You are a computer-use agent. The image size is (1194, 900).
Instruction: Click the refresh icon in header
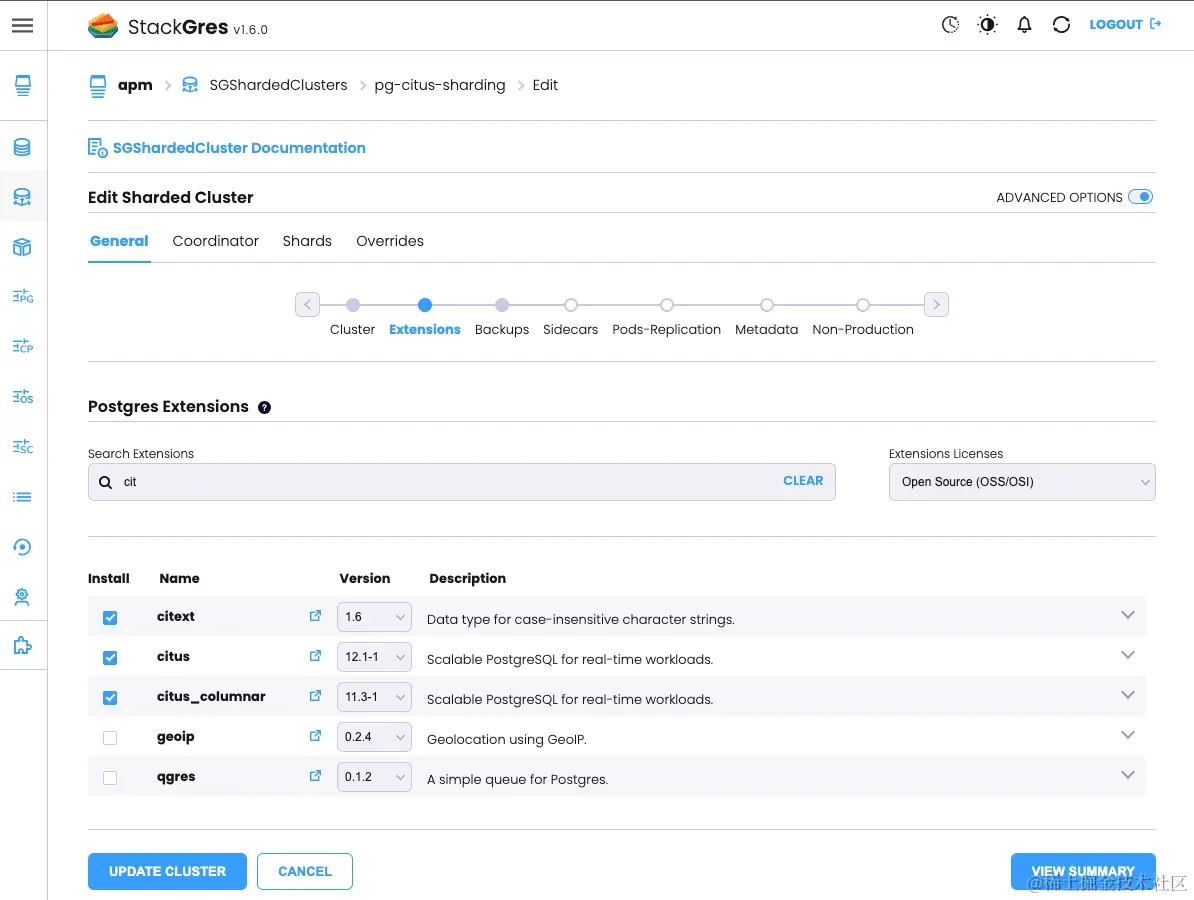(x=1061, y=25)
